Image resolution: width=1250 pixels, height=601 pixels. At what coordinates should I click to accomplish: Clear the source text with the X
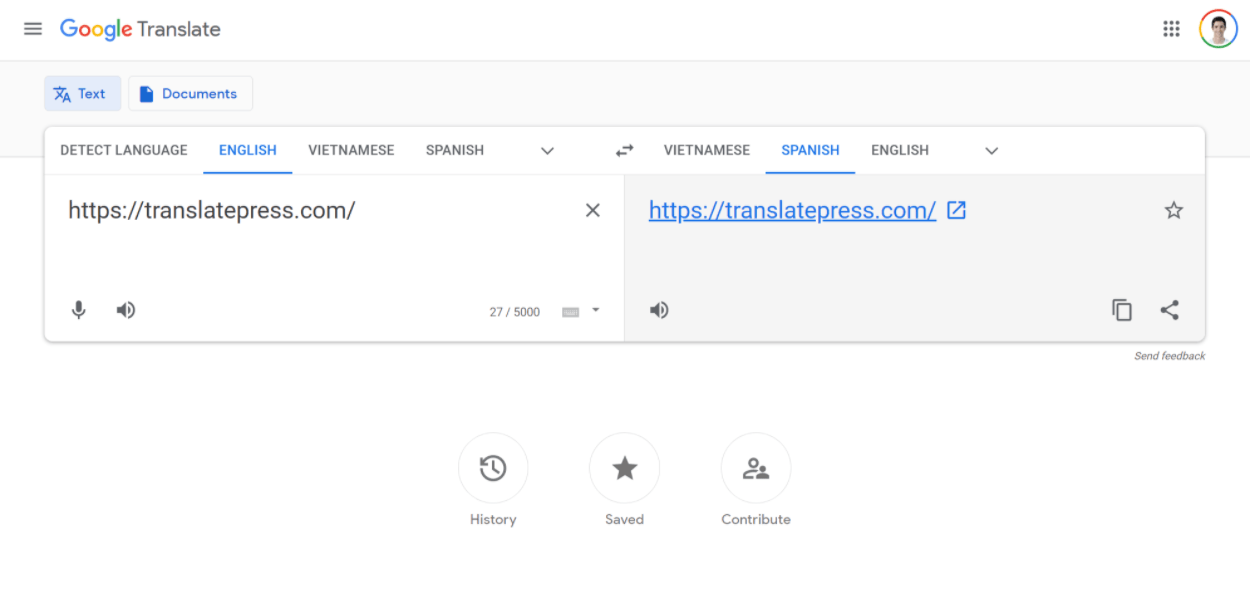click(592, 210)
